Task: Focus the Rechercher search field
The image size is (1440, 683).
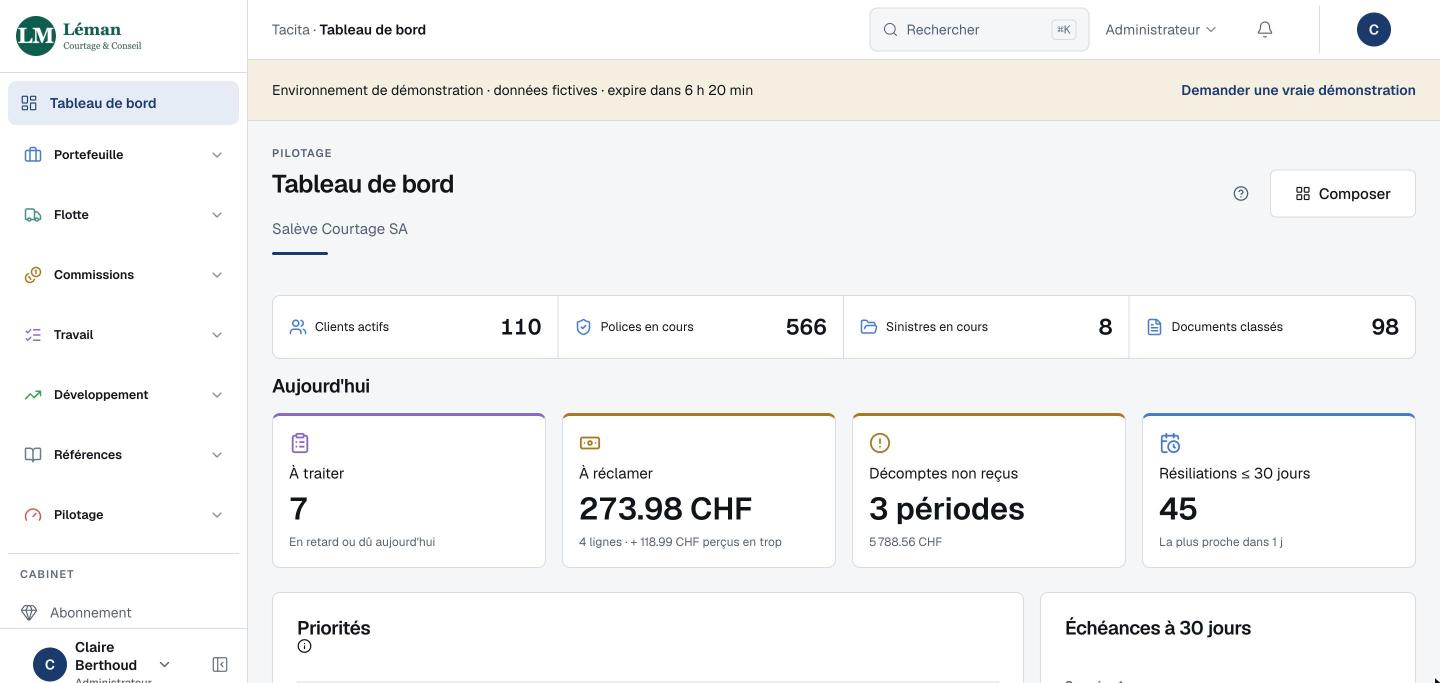Action: (x=979, y=30)
